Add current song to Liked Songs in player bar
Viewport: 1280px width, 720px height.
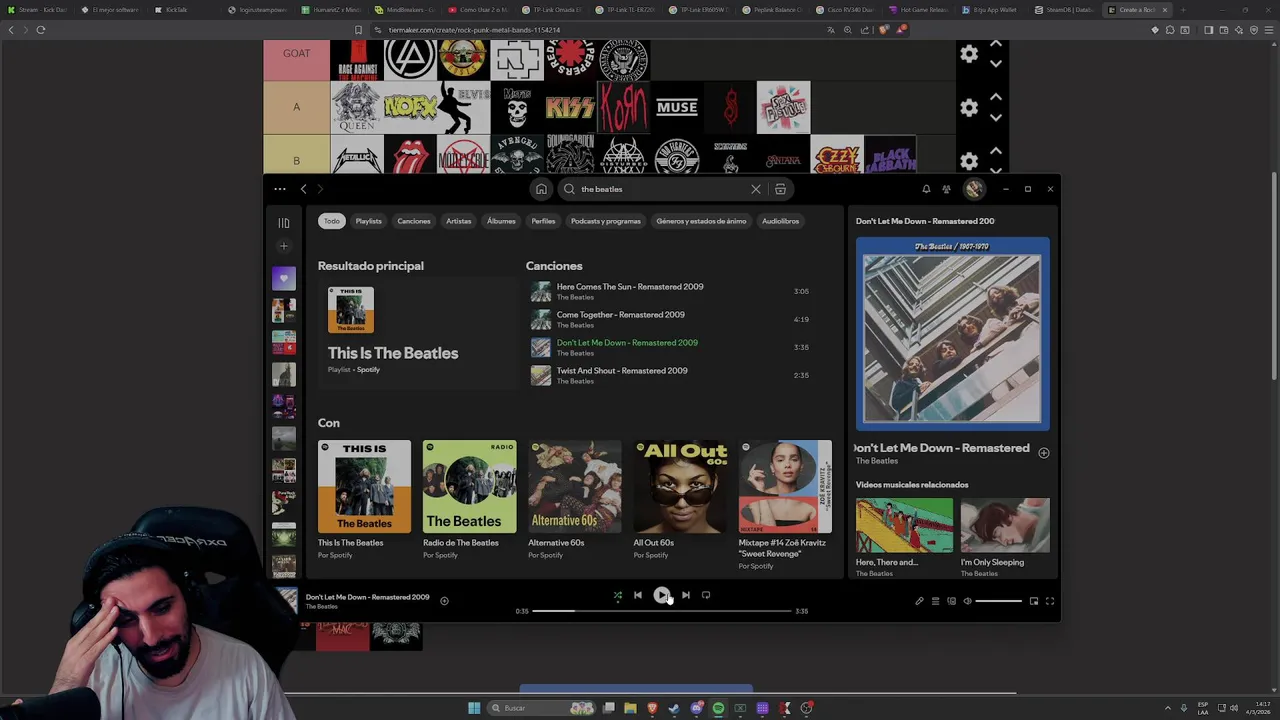(444, 601)
